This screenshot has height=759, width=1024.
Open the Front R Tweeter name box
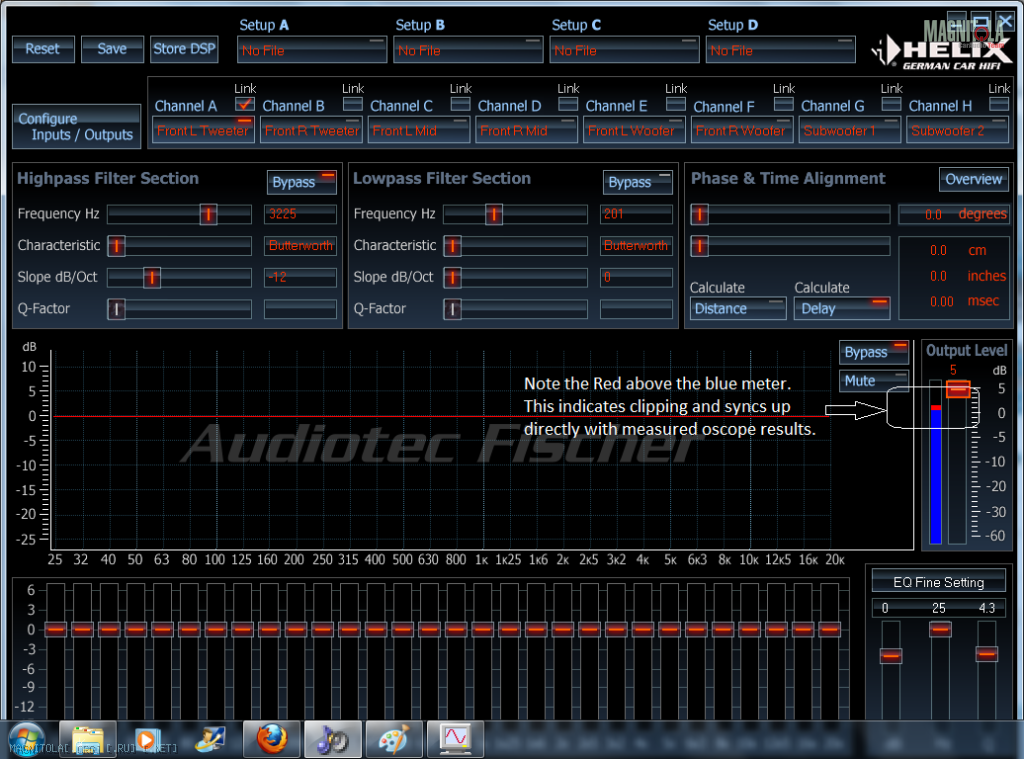click(312, 130)
